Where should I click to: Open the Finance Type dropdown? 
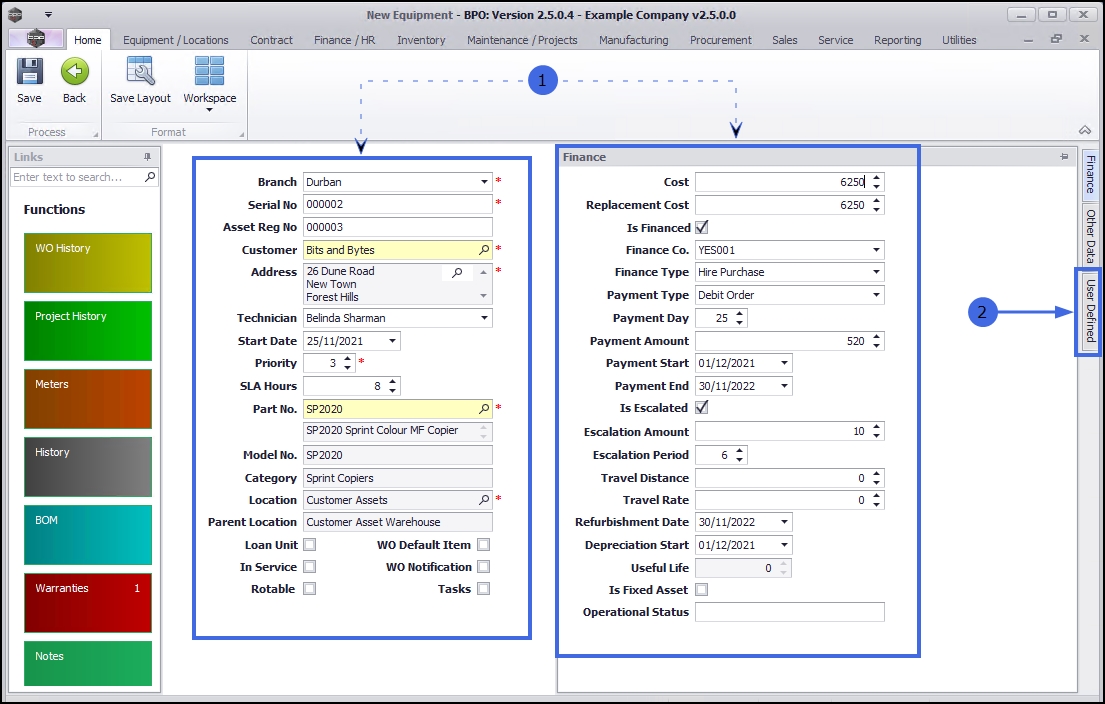pos(876,272)
